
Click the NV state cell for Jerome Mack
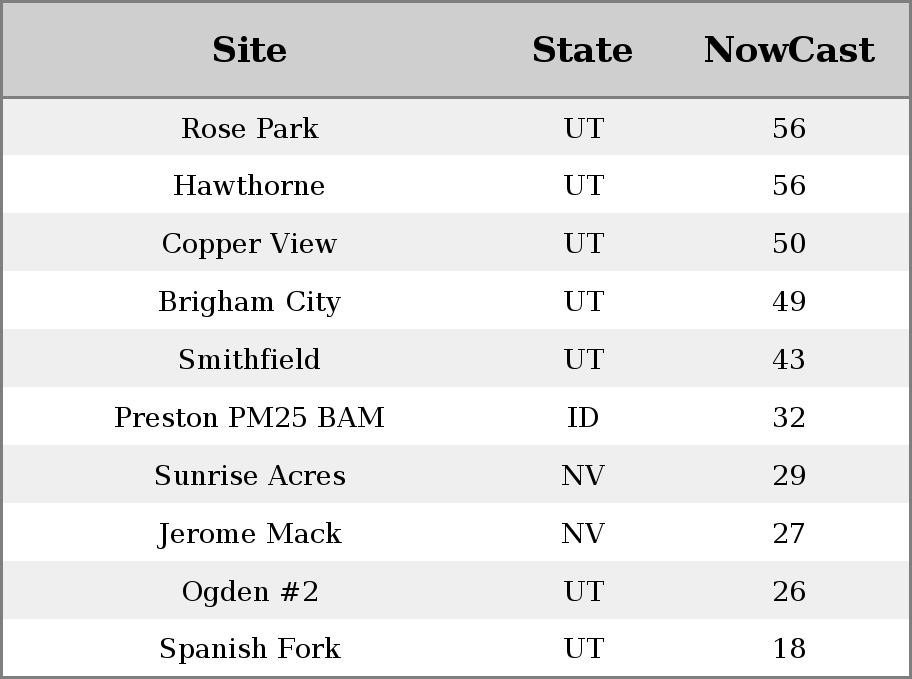[x=583, y=534]
